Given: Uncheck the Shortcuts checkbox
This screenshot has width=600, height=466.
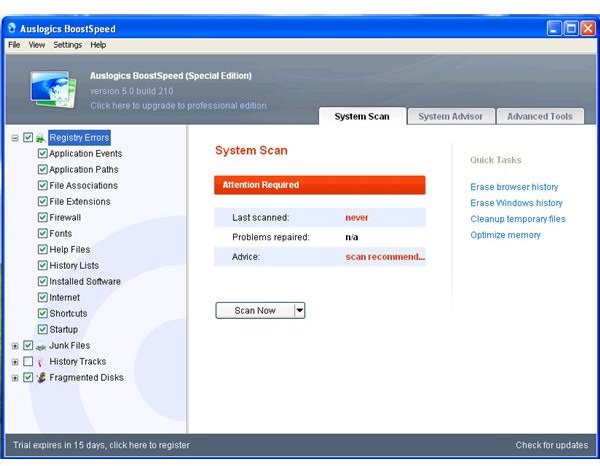Looking at the screenshot, I should [x=42, y=313].
